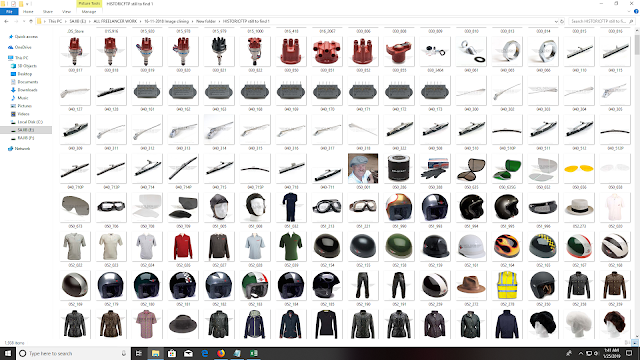Click 'ALL FREELANCER WORK' breadcrumb segment
The height and width of the screenshot is (360, 640).
click(x=115, y=21)
